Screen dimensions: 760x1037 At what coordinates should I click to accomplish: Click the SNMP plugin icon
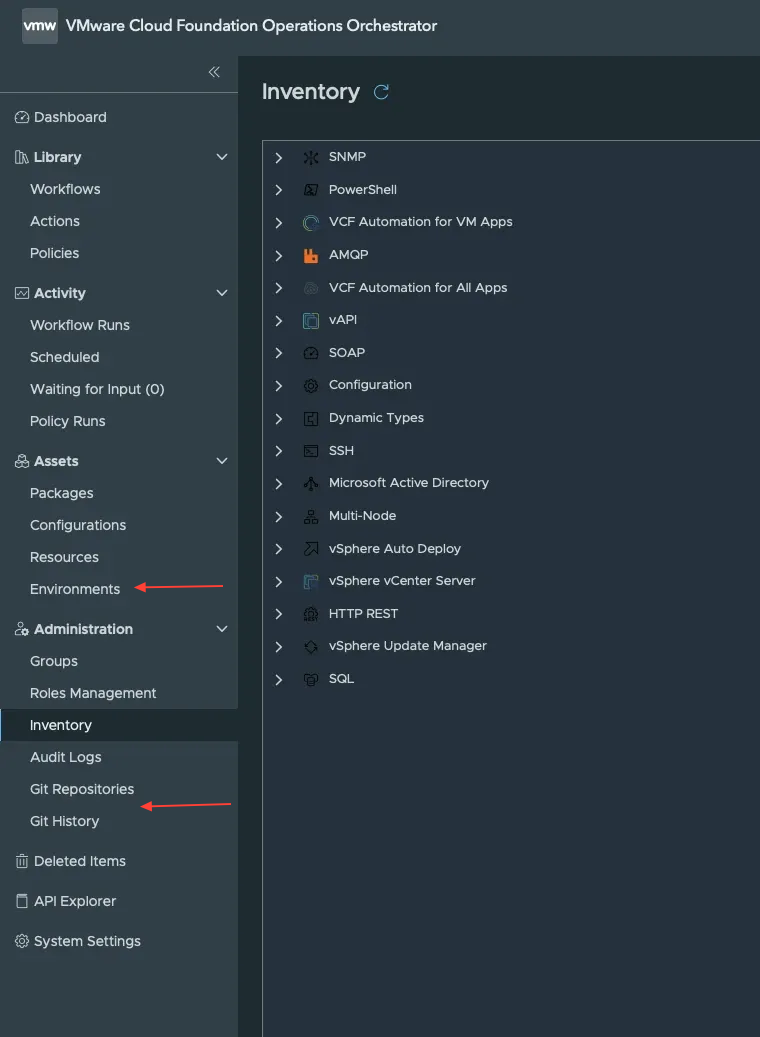point(310,158)
